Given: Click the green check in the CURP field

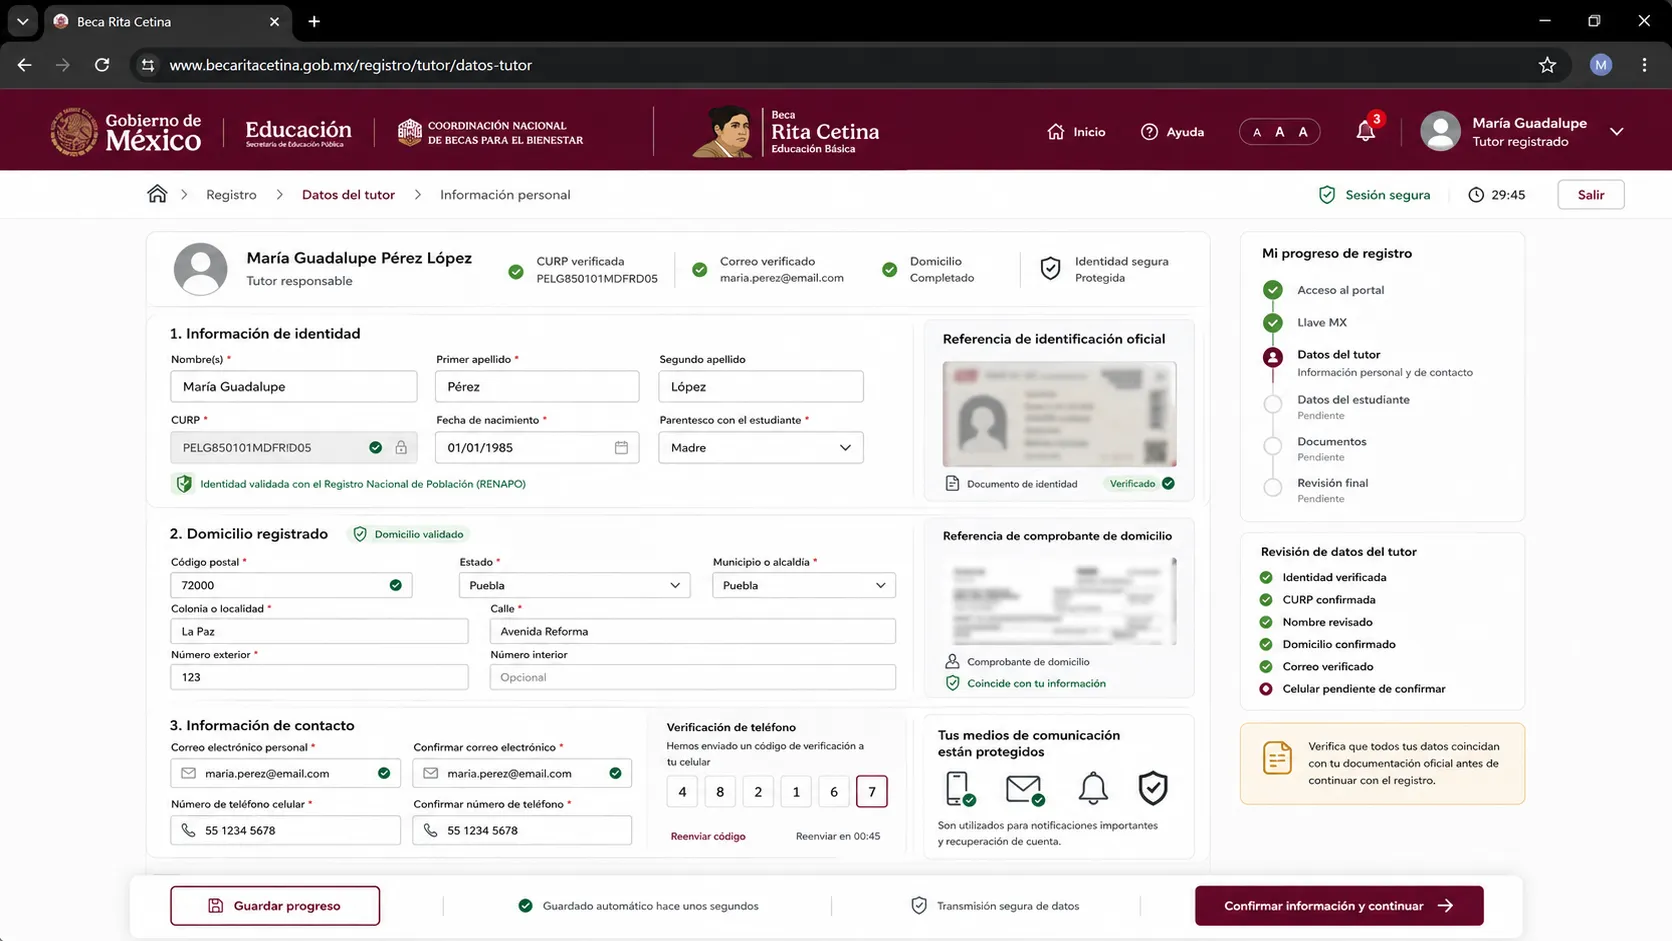Looking at the screenshot, I should (375, 447).
